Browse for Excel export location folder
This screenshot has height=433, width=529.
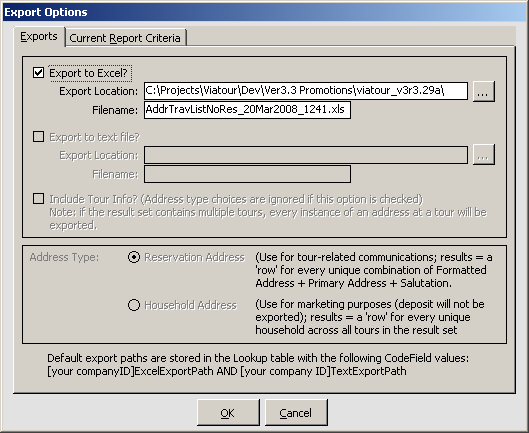click(484, 91)
